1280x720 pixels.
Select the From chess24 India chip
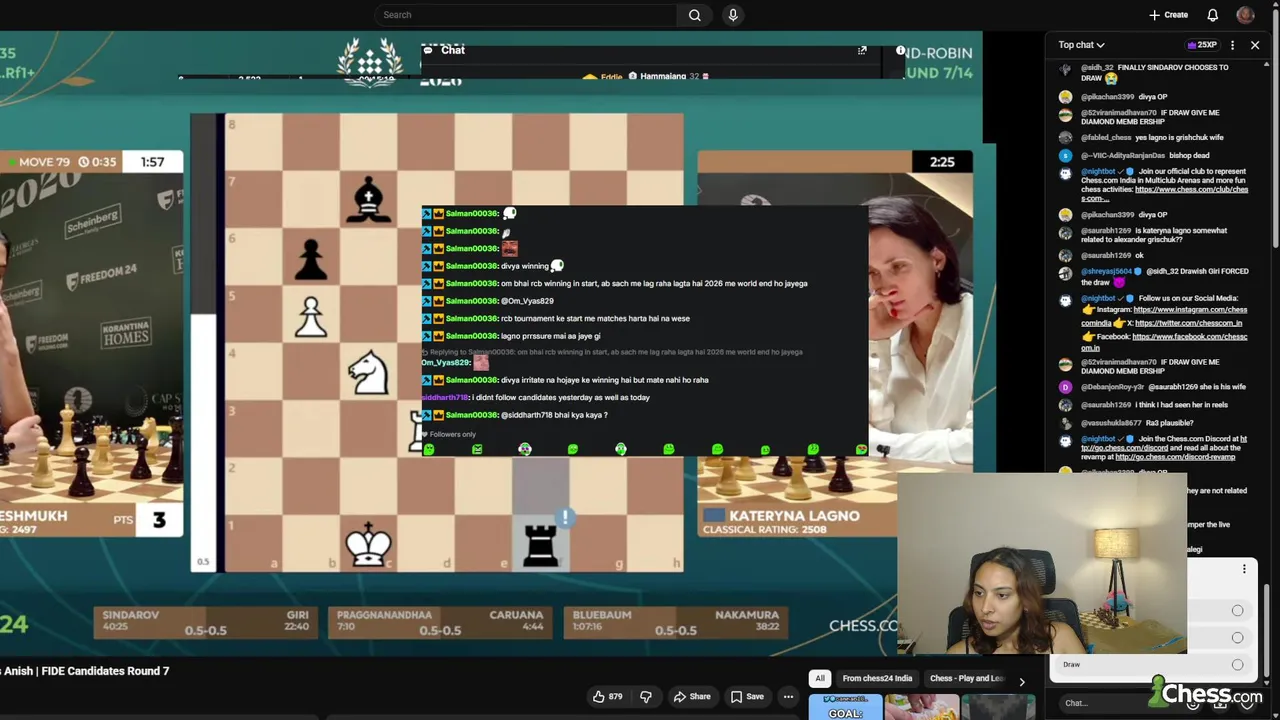click(877, 678)
